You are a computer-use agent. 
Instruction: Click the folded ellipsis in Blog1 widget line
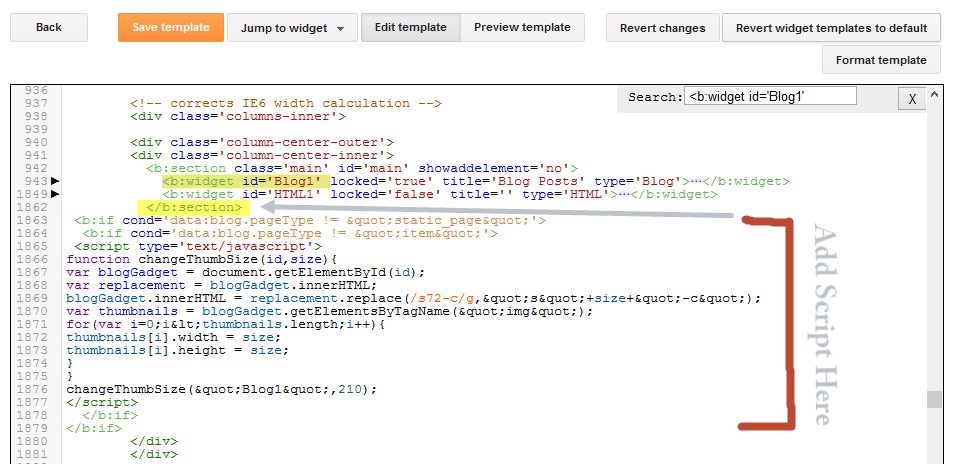(x=694, y=182)
